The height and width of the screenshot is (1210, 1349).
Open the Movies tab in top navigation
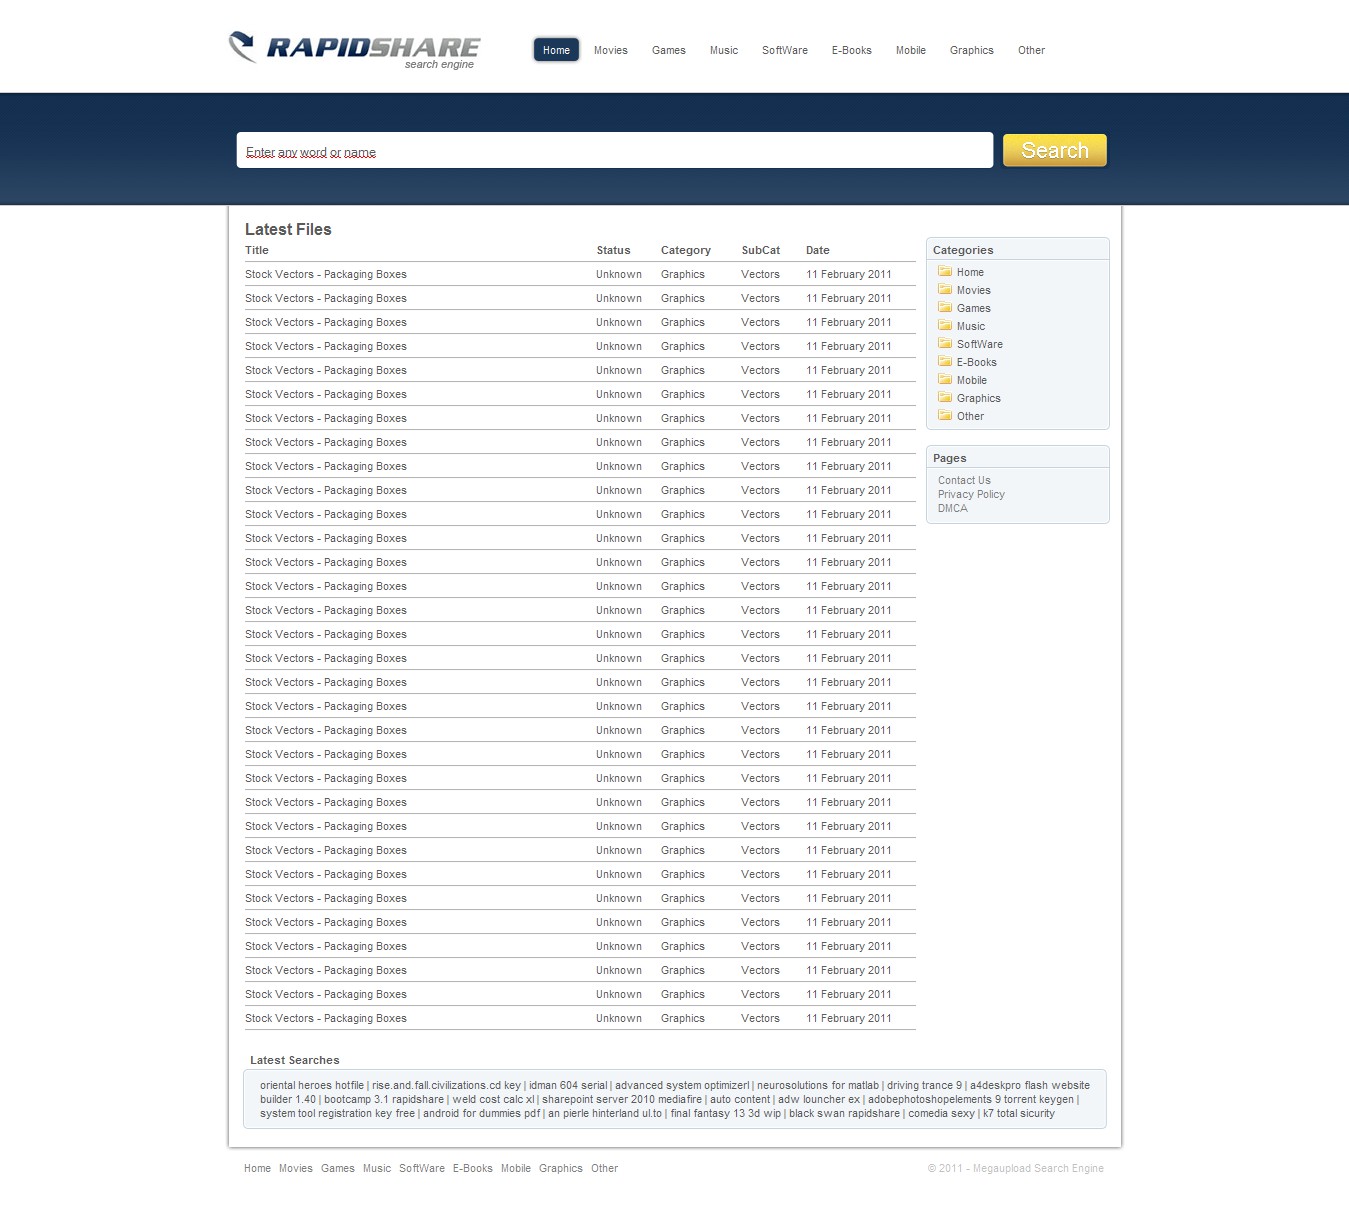click(611, 50)
